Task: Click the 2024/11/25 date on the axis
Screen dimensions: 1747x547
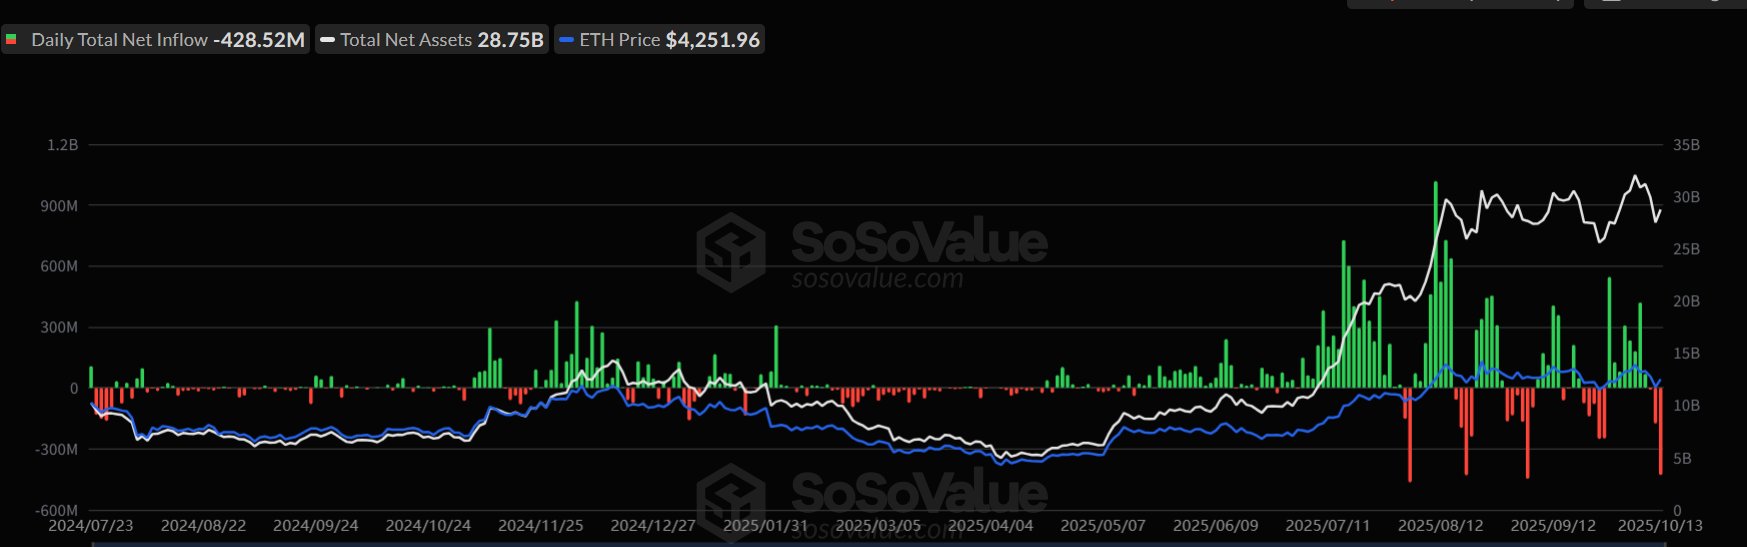Action: pos(540,525)
